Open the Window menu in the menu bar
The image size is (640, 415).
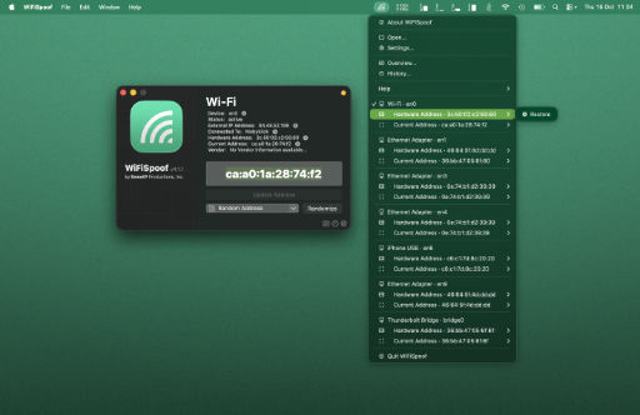pos(109,7)
